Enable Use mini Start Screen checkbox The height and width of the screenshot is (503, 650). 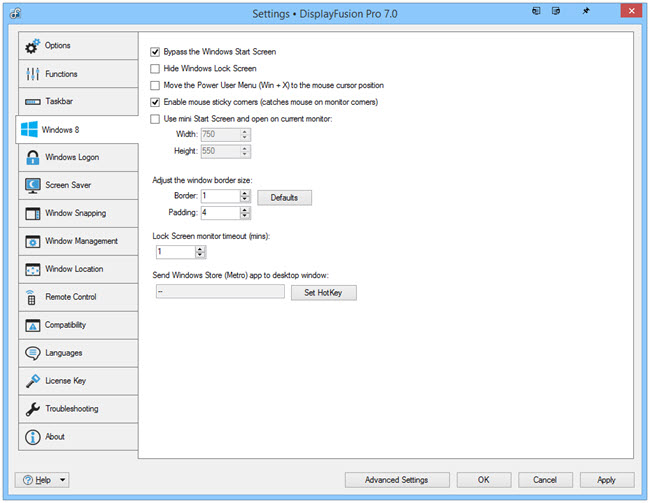pyautogui.click(x=155, y=119)
